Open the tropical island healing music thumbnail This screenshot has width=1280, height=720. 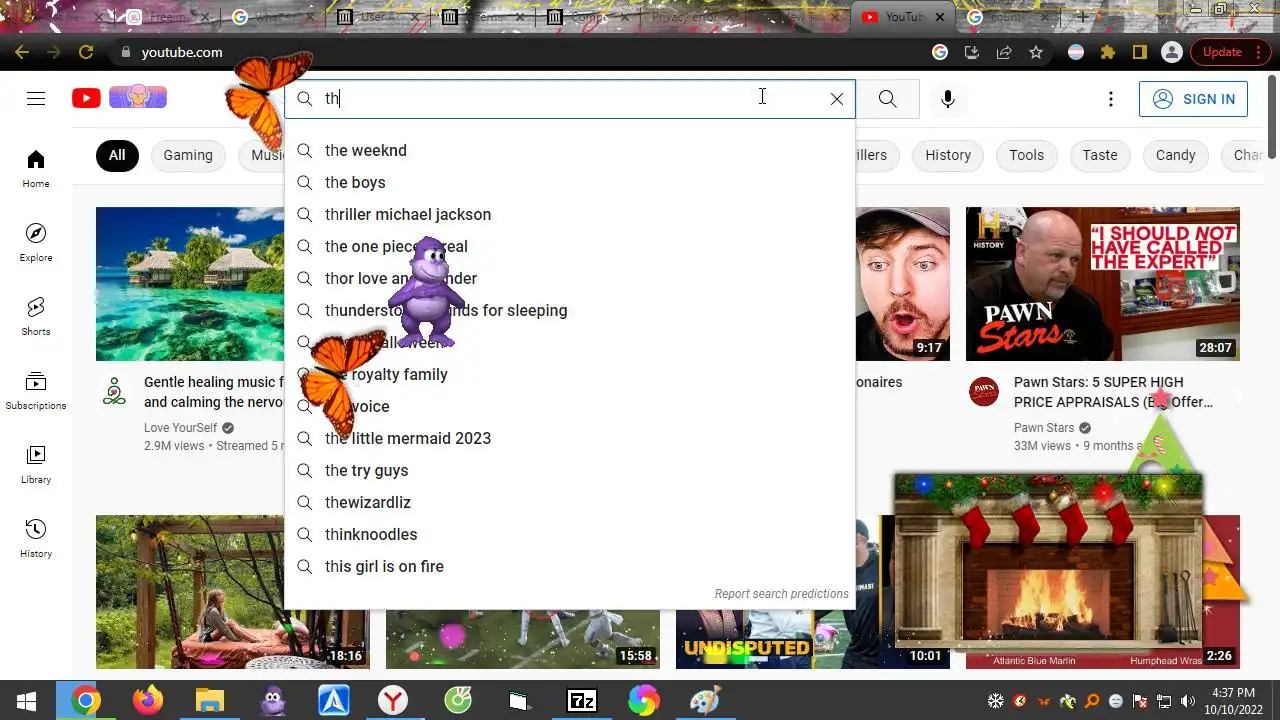190,284
